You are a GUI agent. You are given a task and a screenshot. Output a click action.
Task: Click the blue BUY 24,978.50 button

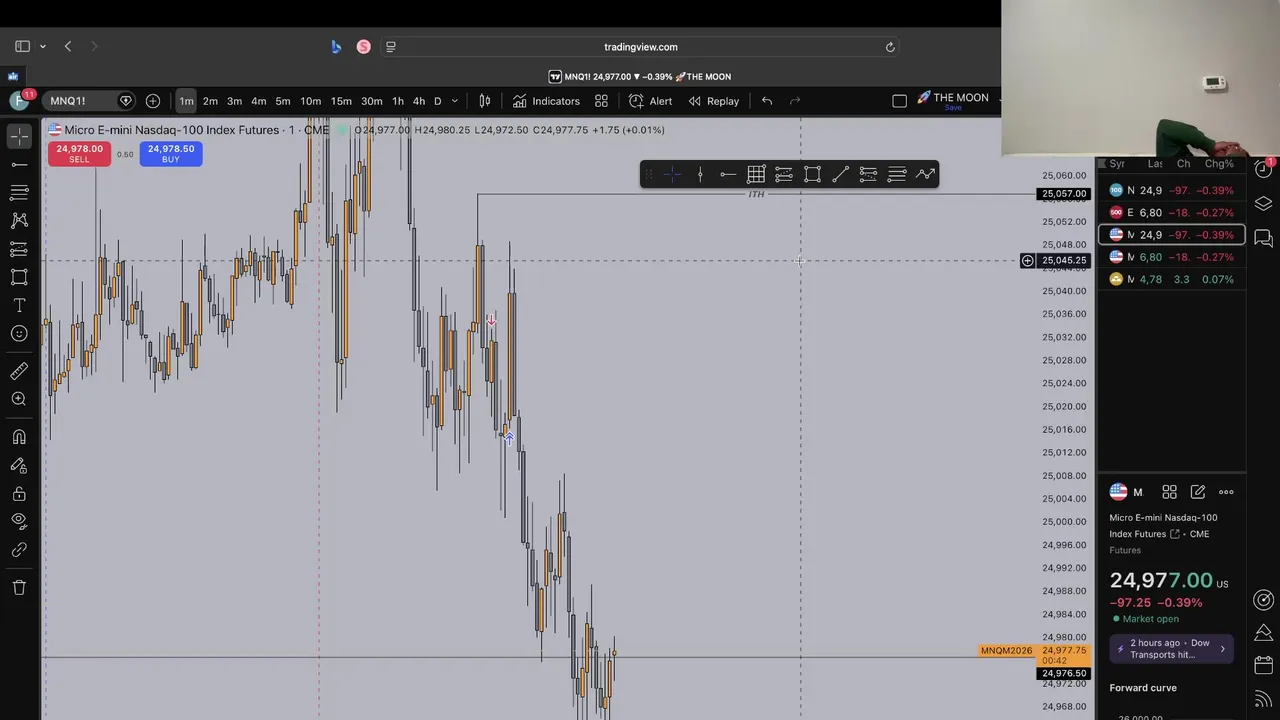pyautogui.click(x=171, y=153)
